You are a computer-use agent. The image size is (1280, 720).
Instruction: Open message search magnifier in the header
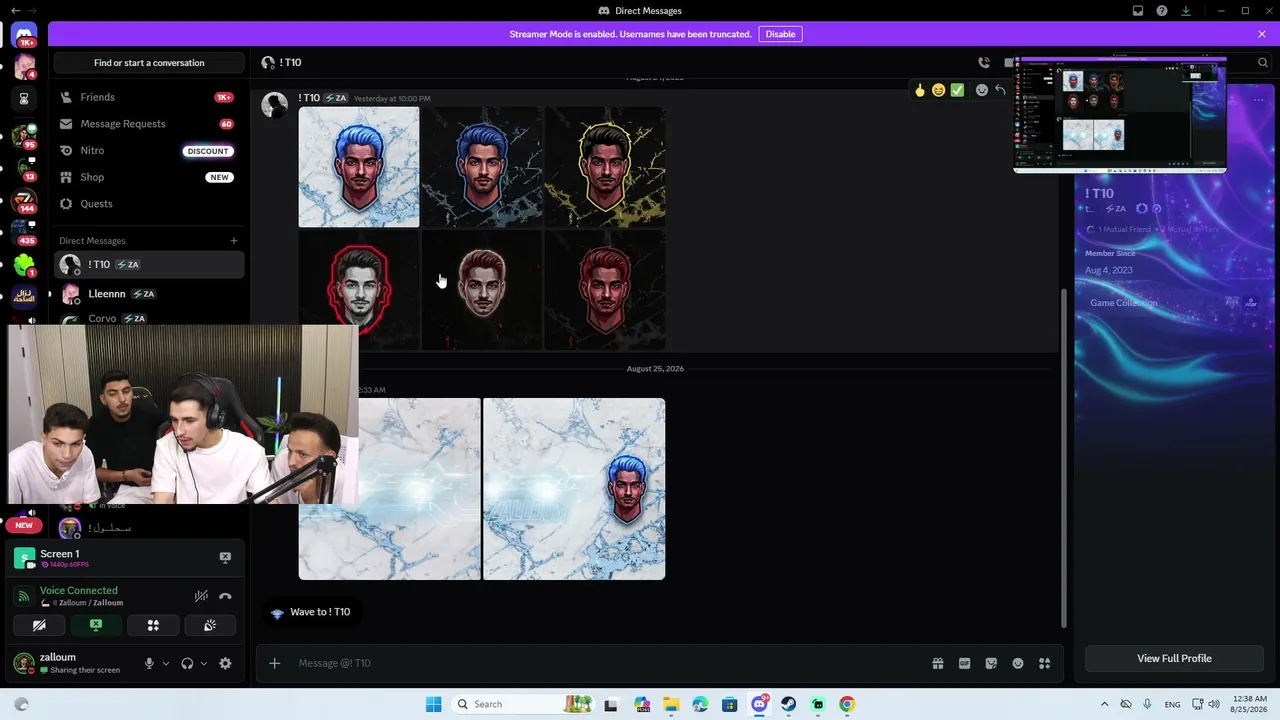(1263, 62)
